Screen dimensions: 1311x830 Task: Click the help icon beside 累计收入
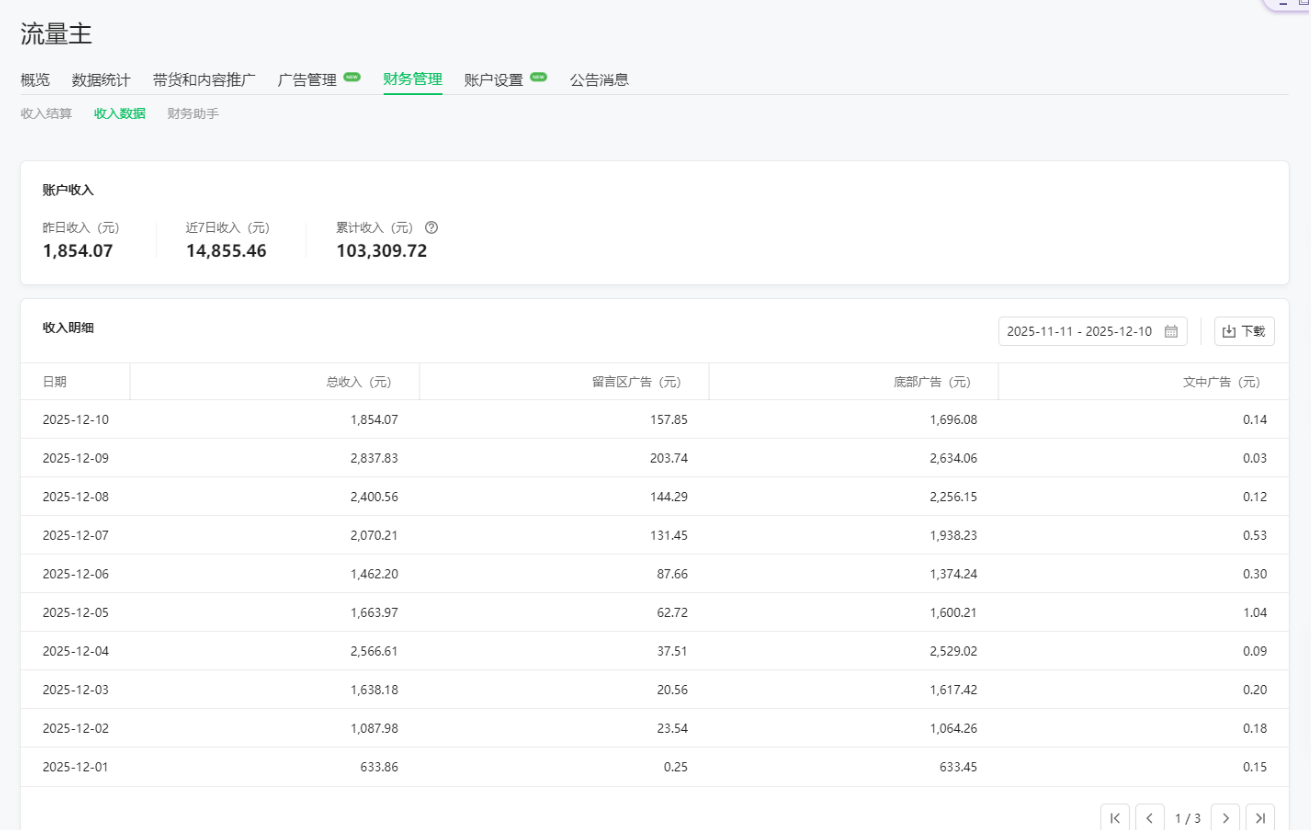(432, 228)
